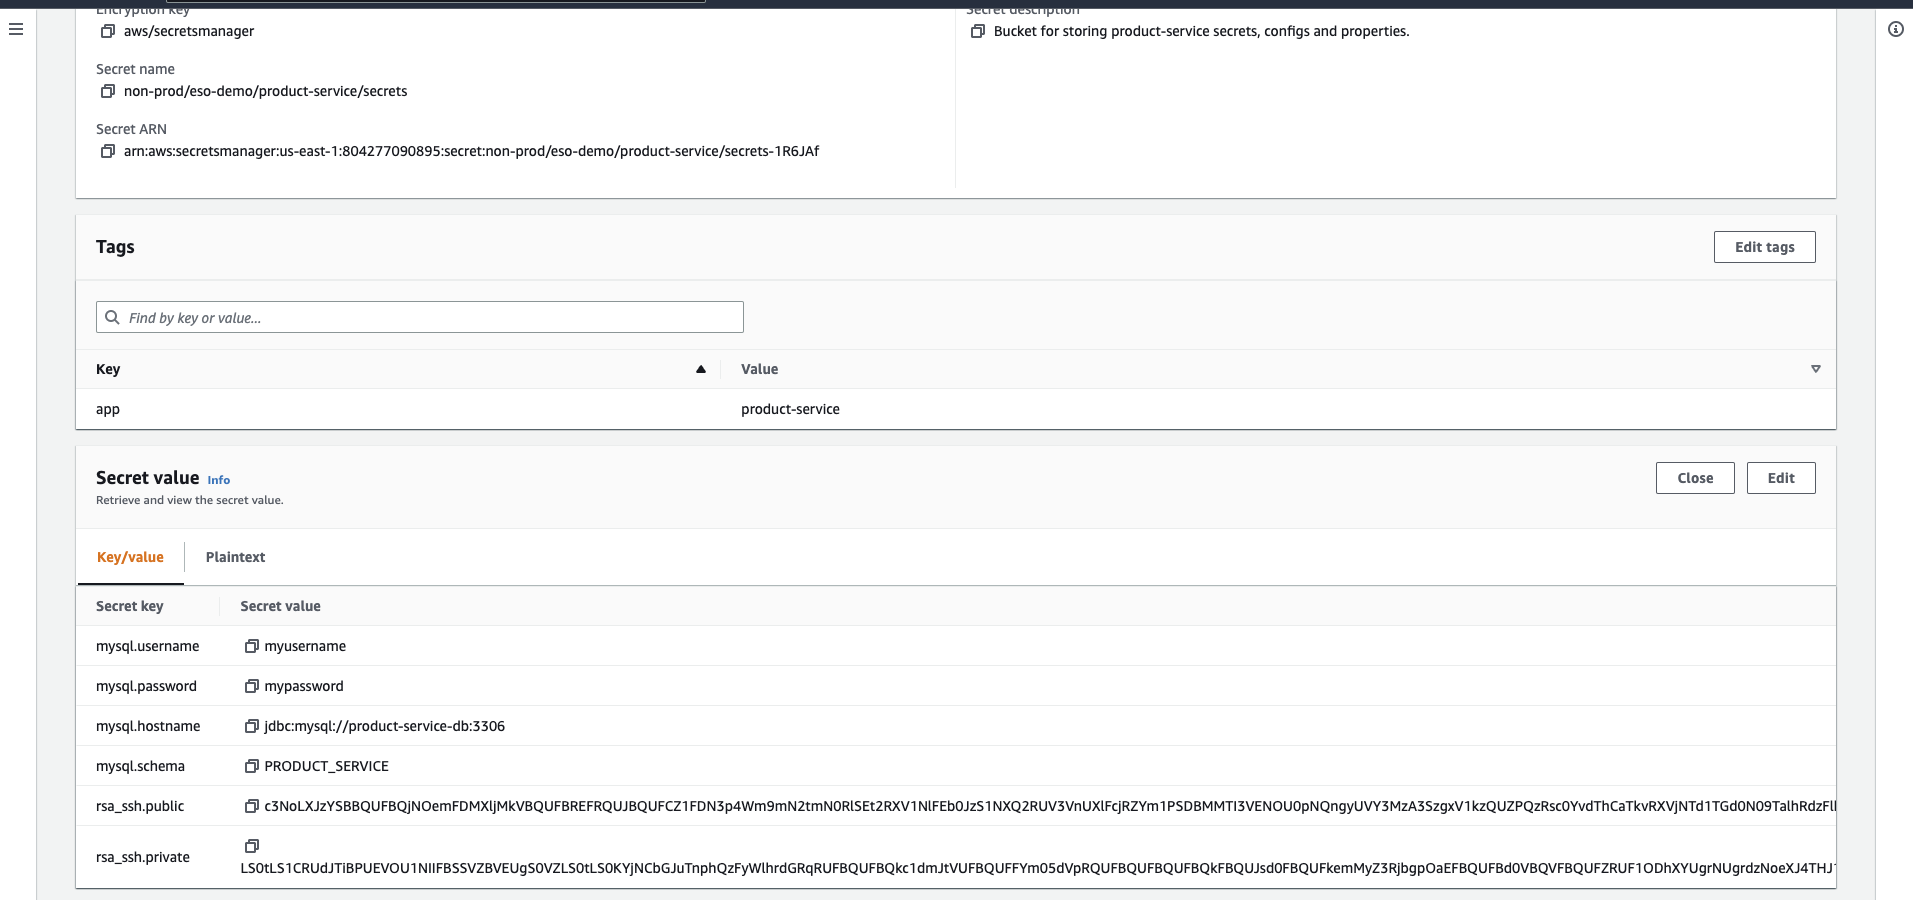Click the rsa_ssh.public key
Screen dimensions: 1913x900
click(140, 807)
